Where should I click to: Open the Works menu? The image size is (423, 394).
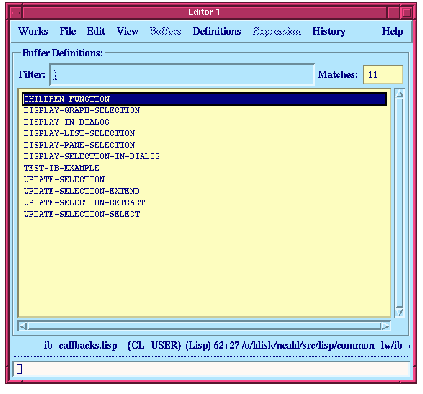pyautogui.click(x=33, y=31)
